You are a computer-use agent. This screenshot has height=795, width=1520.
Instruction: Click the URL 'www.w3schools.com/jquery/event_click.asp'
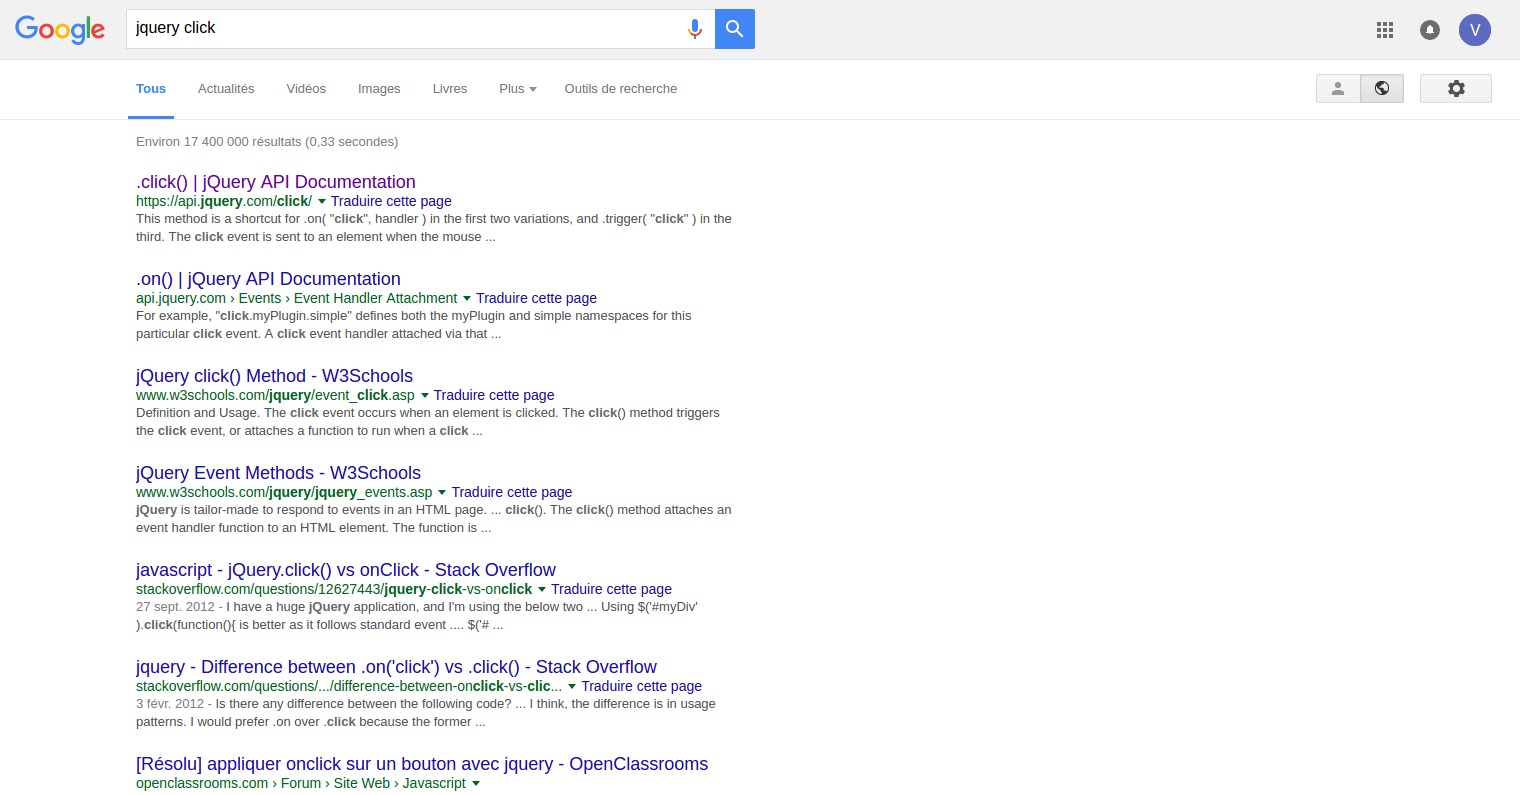coord(275,395)
